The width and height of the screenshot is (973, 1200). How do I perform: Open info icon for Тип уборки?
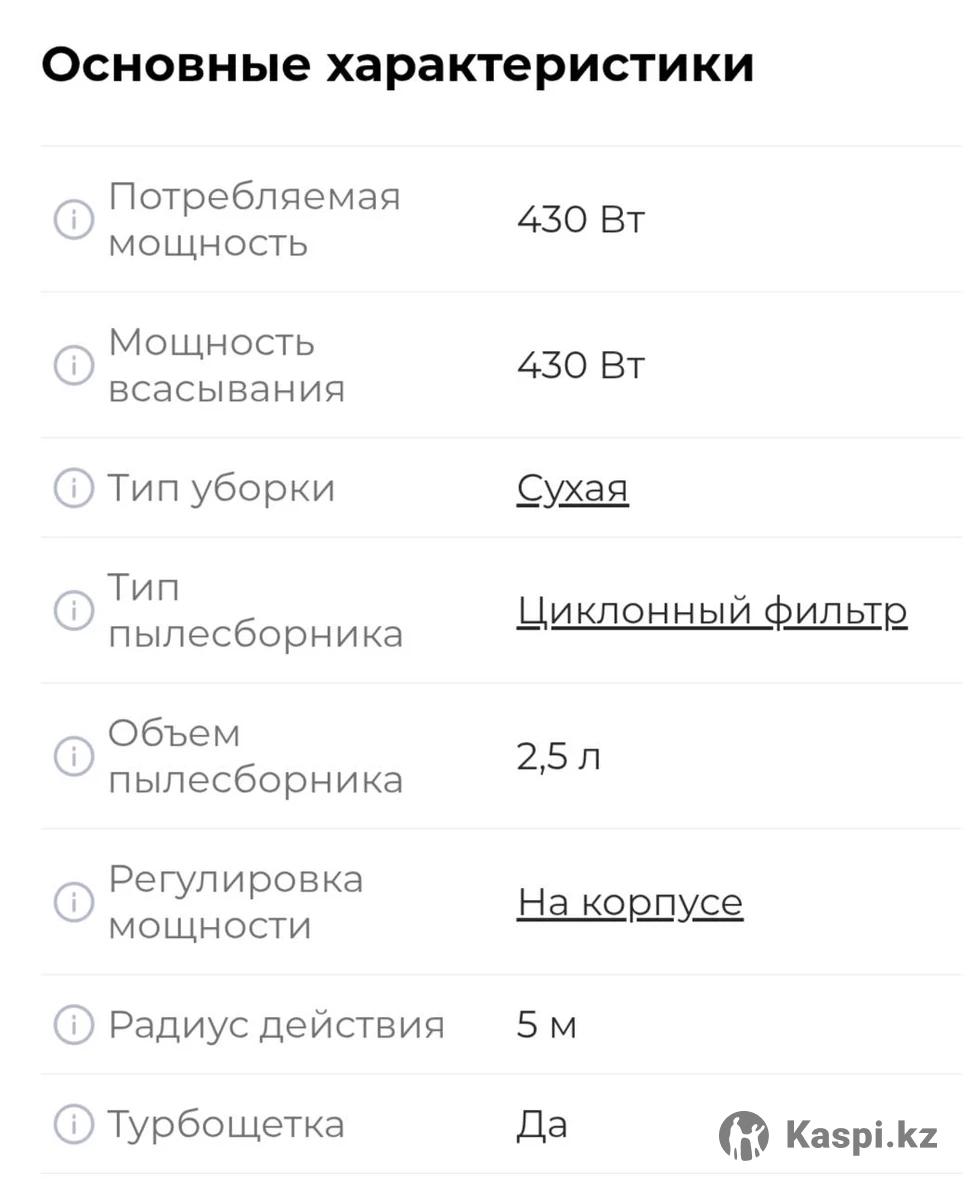[73, 489]
